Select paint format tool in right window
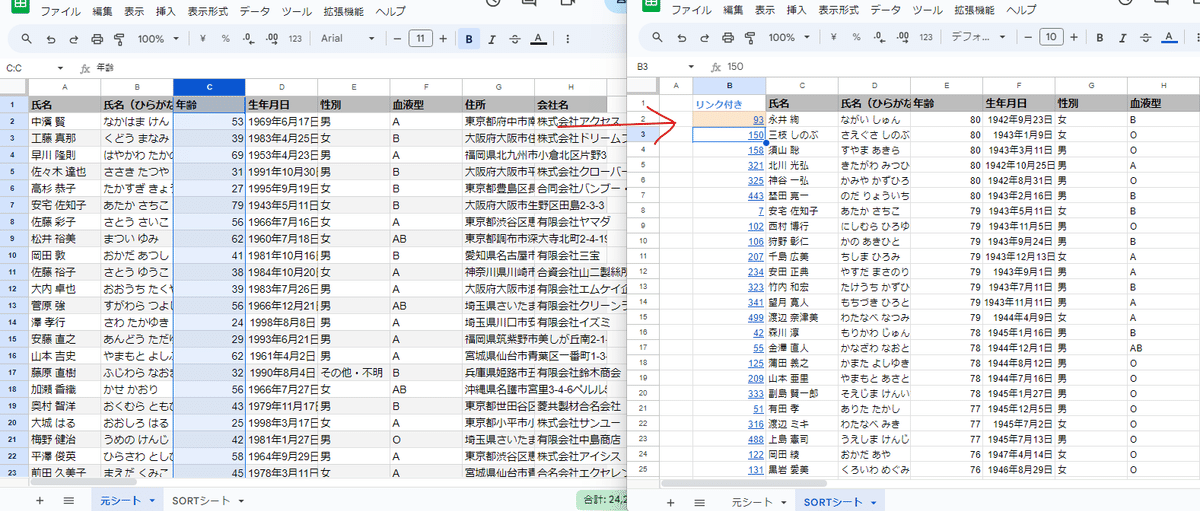The width and height of the screenshot is (1200, 511). (x=750, y=37)
